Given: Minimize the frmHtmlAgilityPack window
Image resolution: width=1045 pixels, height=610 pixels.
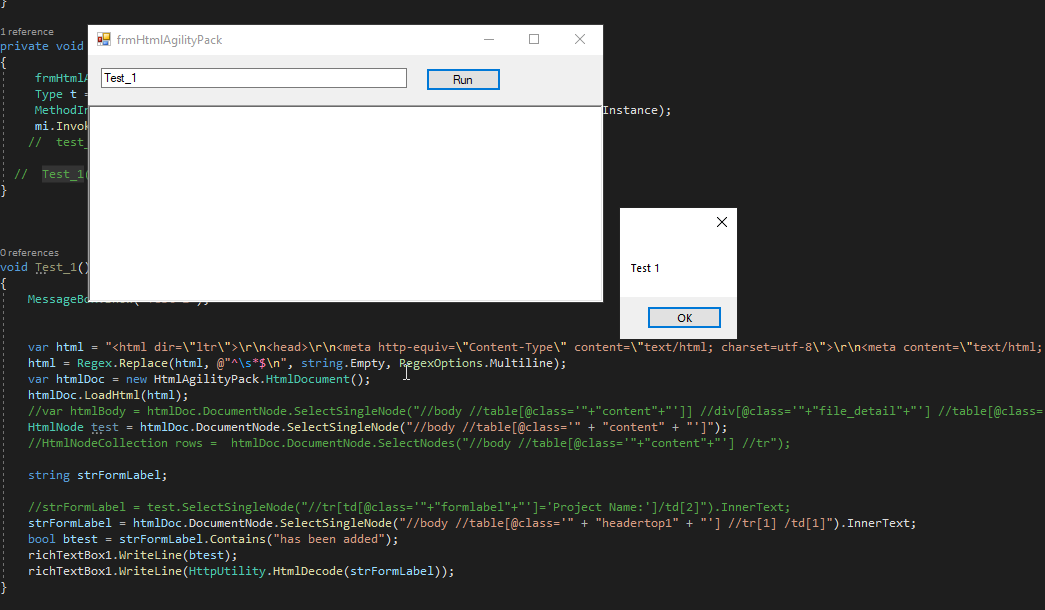Looking at the screenshot, I should [x=489, y=39].
